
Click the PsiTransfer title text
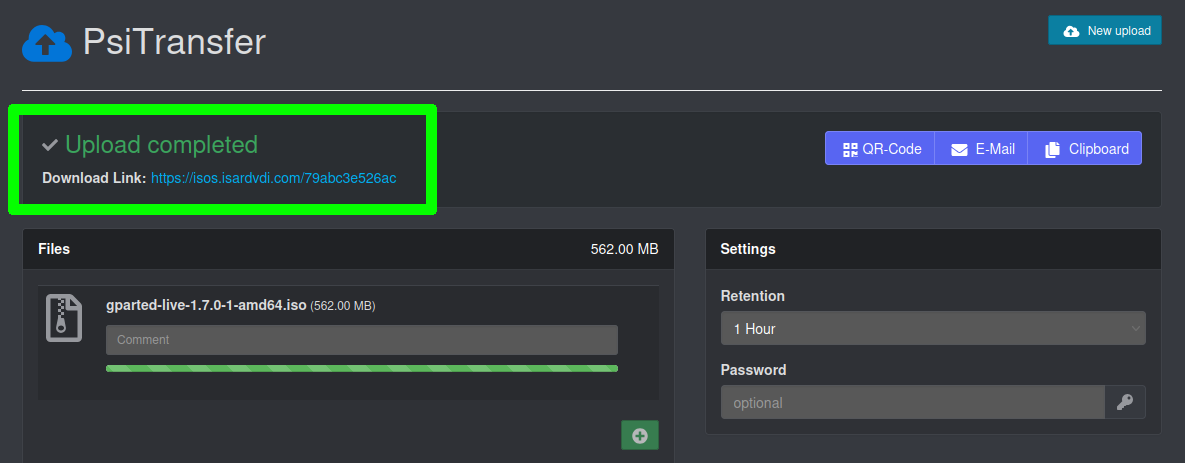[174, 42]
